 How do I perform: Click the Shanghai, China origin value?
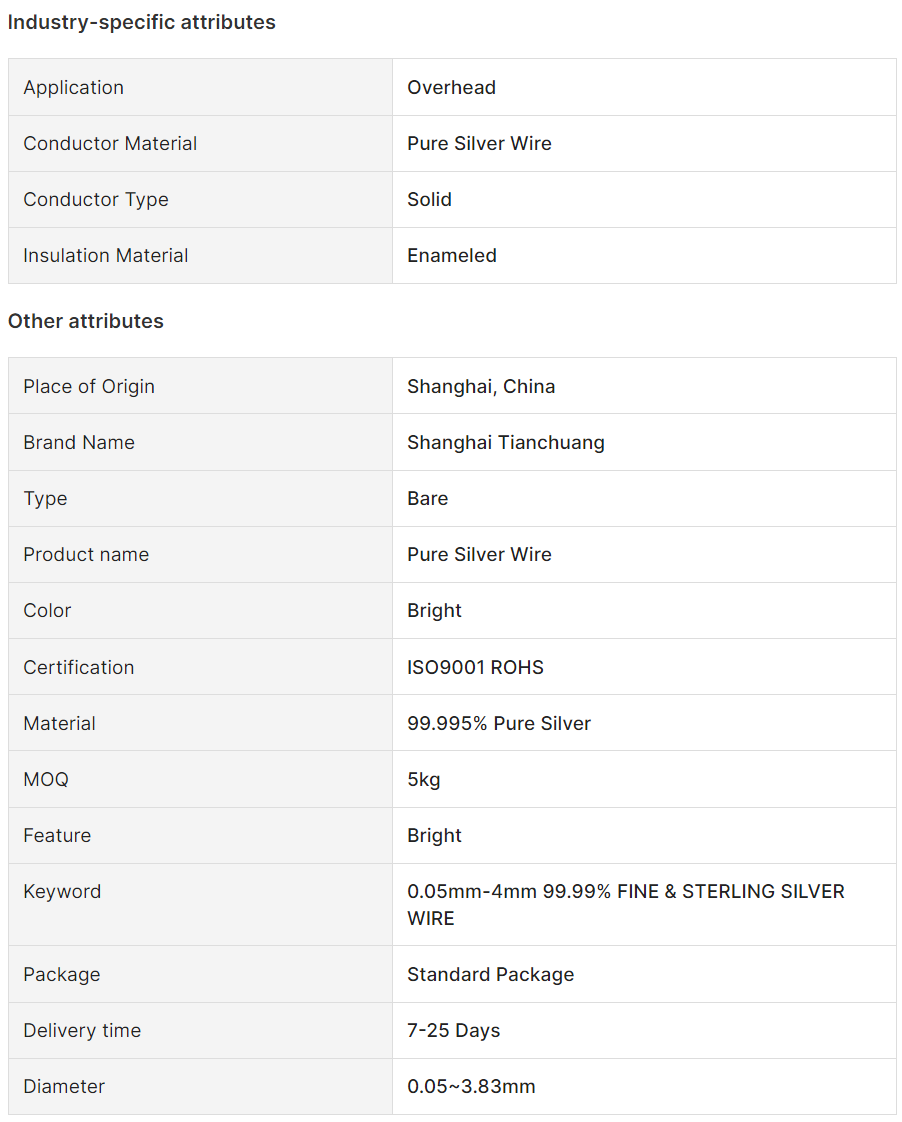pos(481,386)
